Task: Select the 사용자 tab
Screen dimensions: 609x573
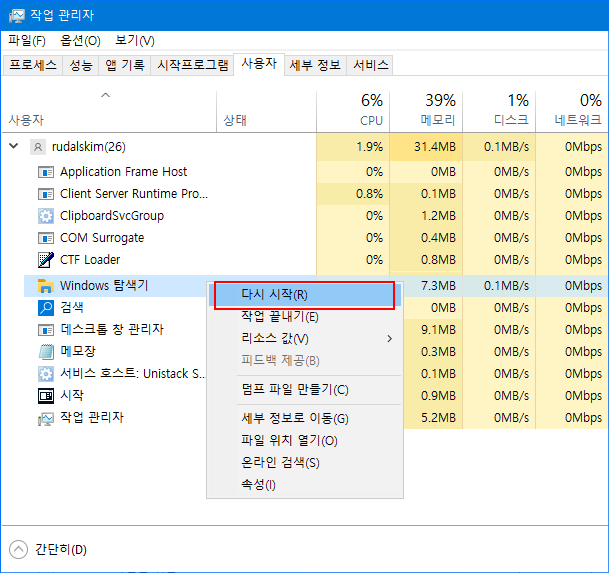Action: [259, 64]
